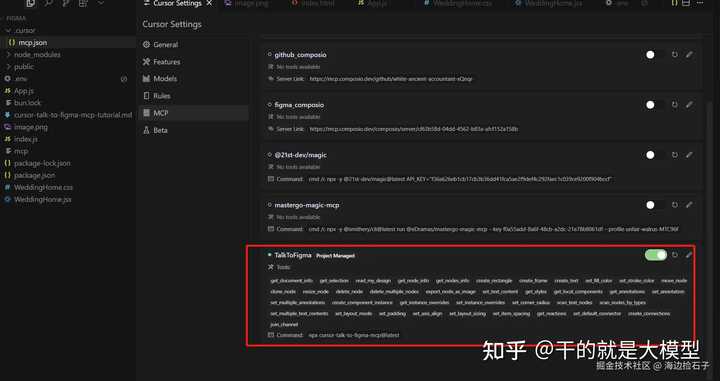This screenshot has height=381, width=720.
Task: Open bun.lock in the explorer
Action: 68,103
